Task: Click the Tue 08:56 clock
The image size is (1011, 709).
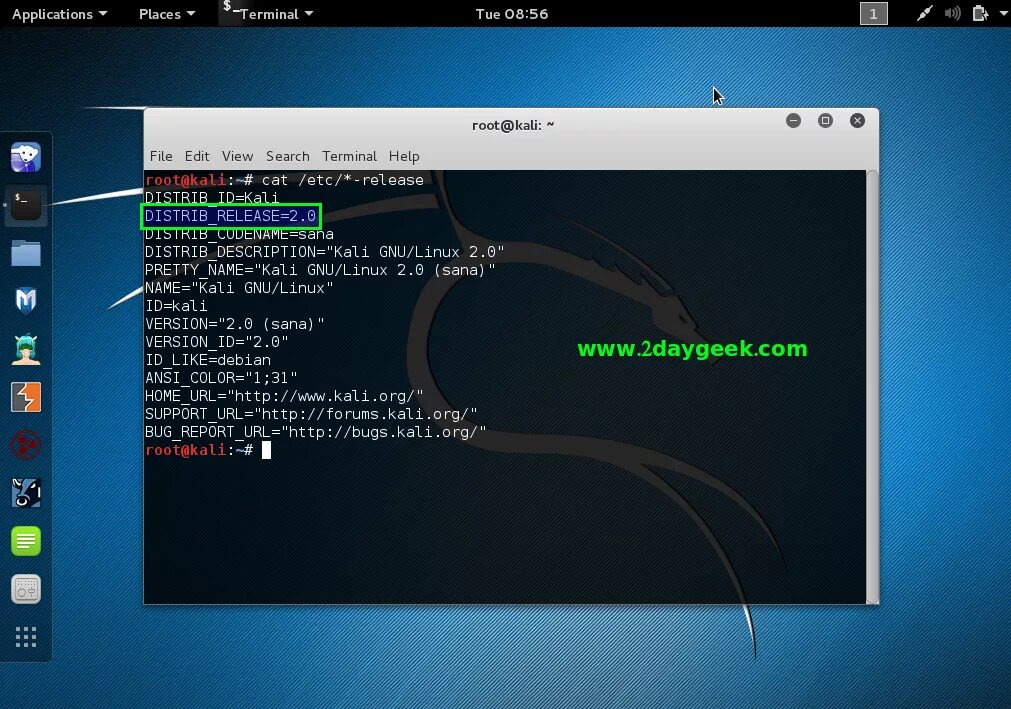Action: pyautogui.click(x=512, y=14)
